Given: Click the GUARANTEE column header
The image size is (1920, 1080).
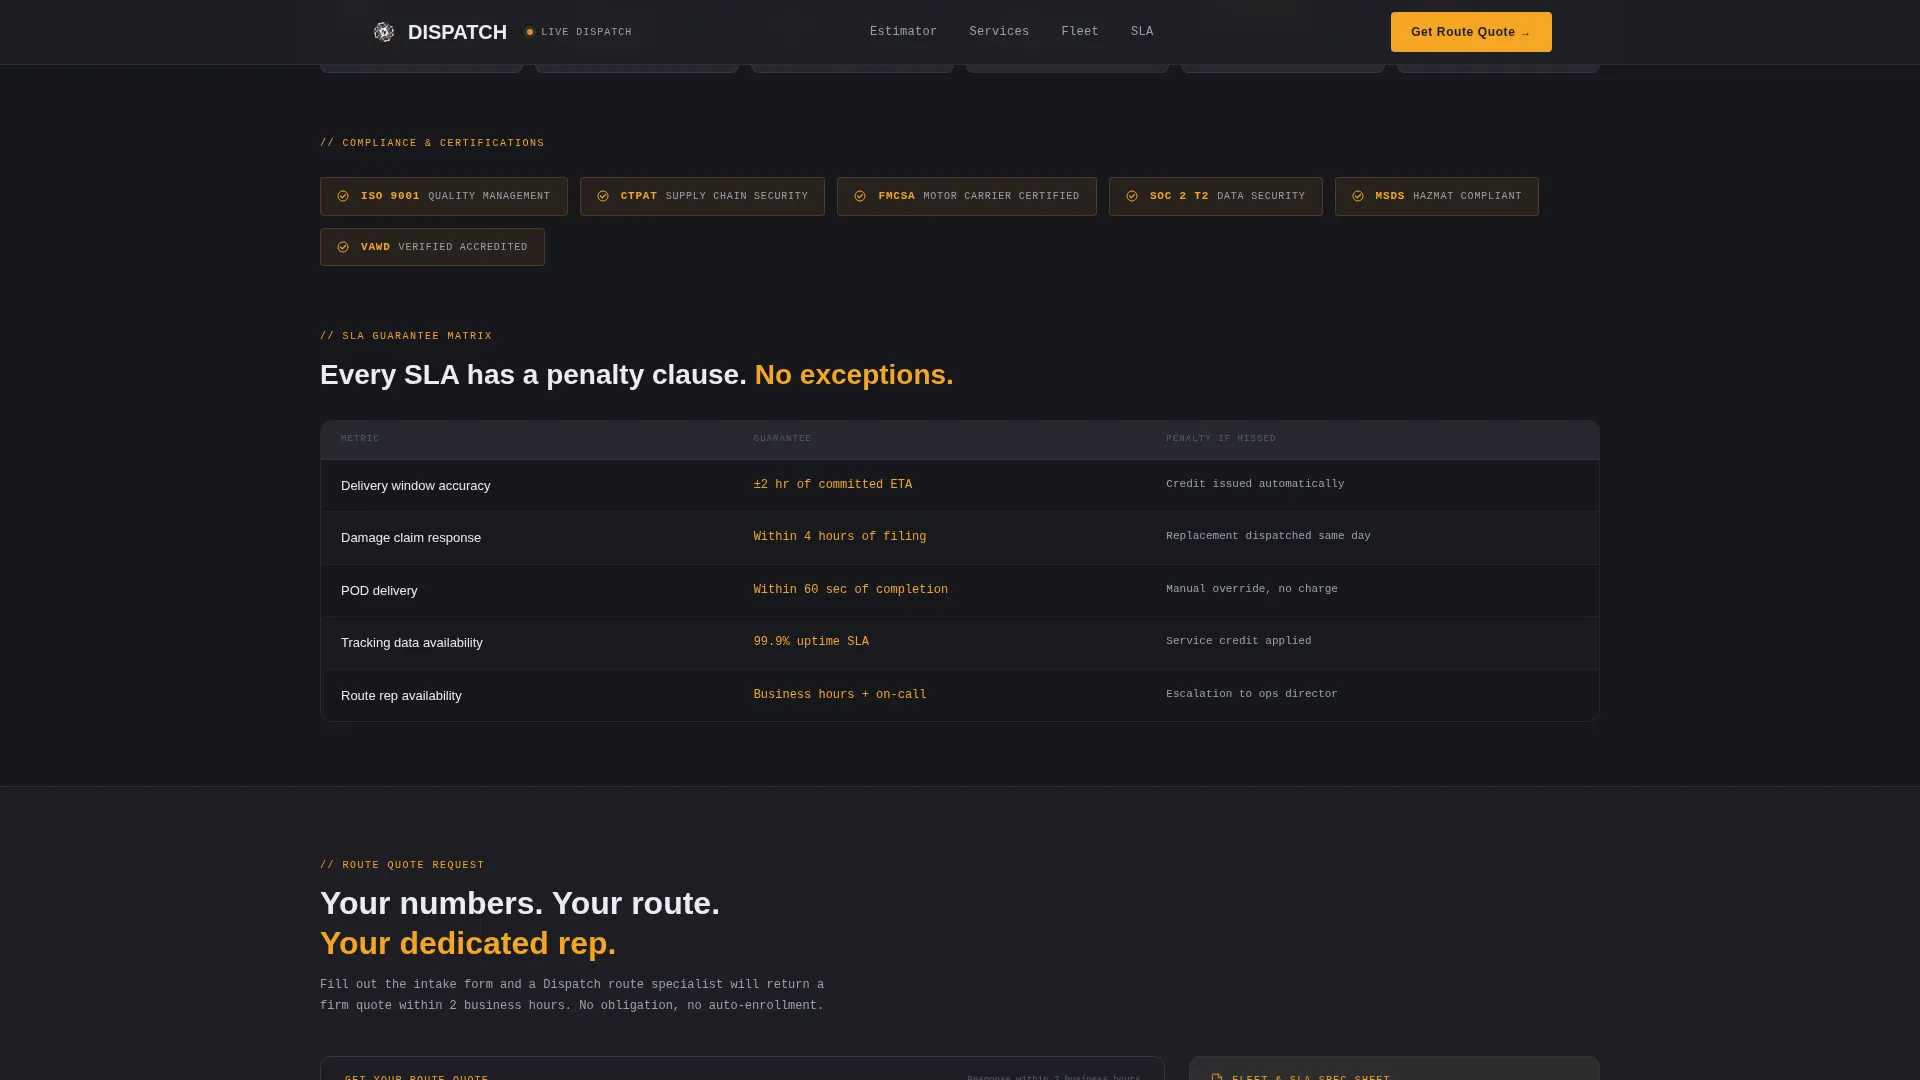Looking at the screenshot, I should (x=782, y=439).
